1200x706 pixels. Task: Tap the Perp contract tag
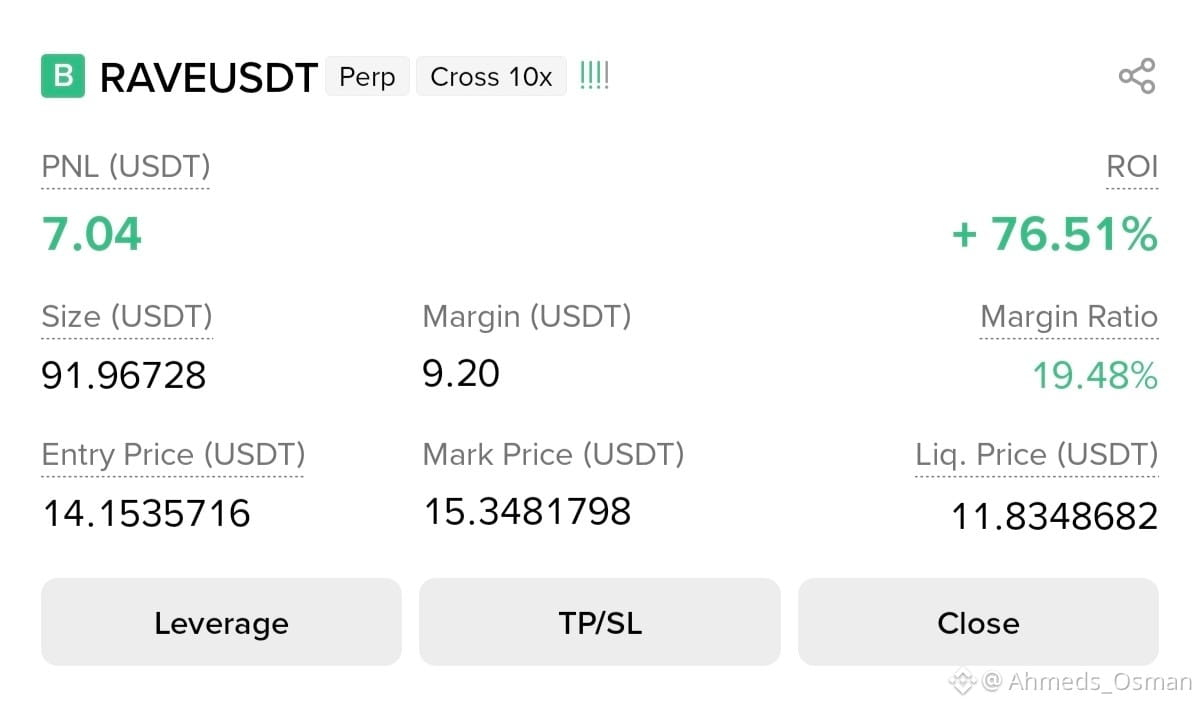tap(367, 77)
